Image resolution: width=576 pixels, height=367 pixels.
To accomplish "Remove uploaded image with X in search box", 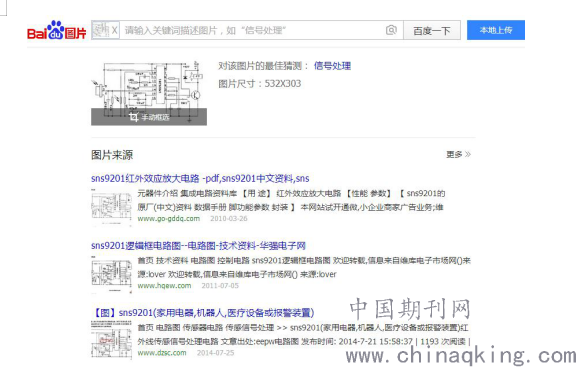I will [x=115, y=30].
